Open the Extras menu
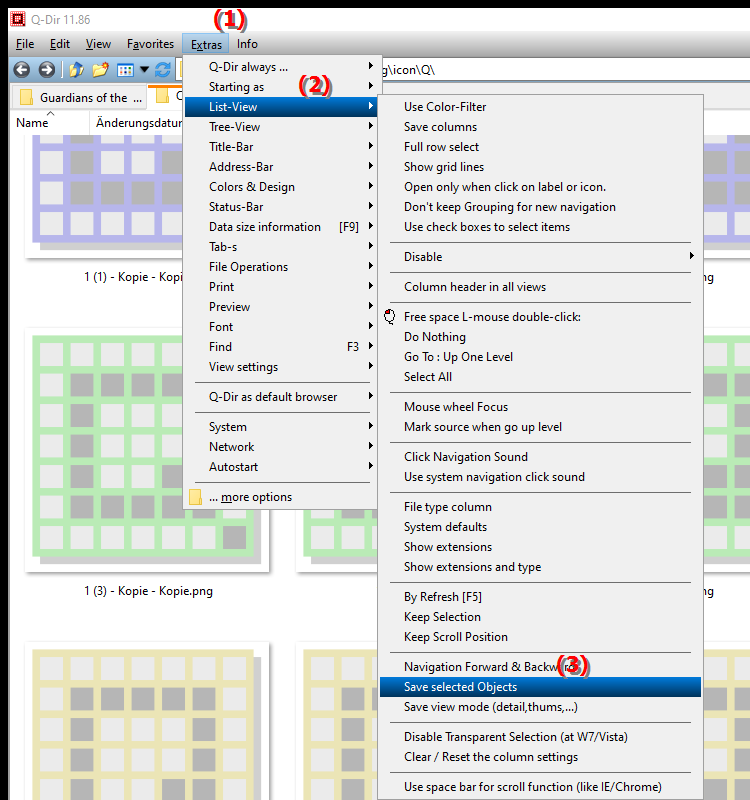This screenshot has width=750, height=800. tap(206, 44)
